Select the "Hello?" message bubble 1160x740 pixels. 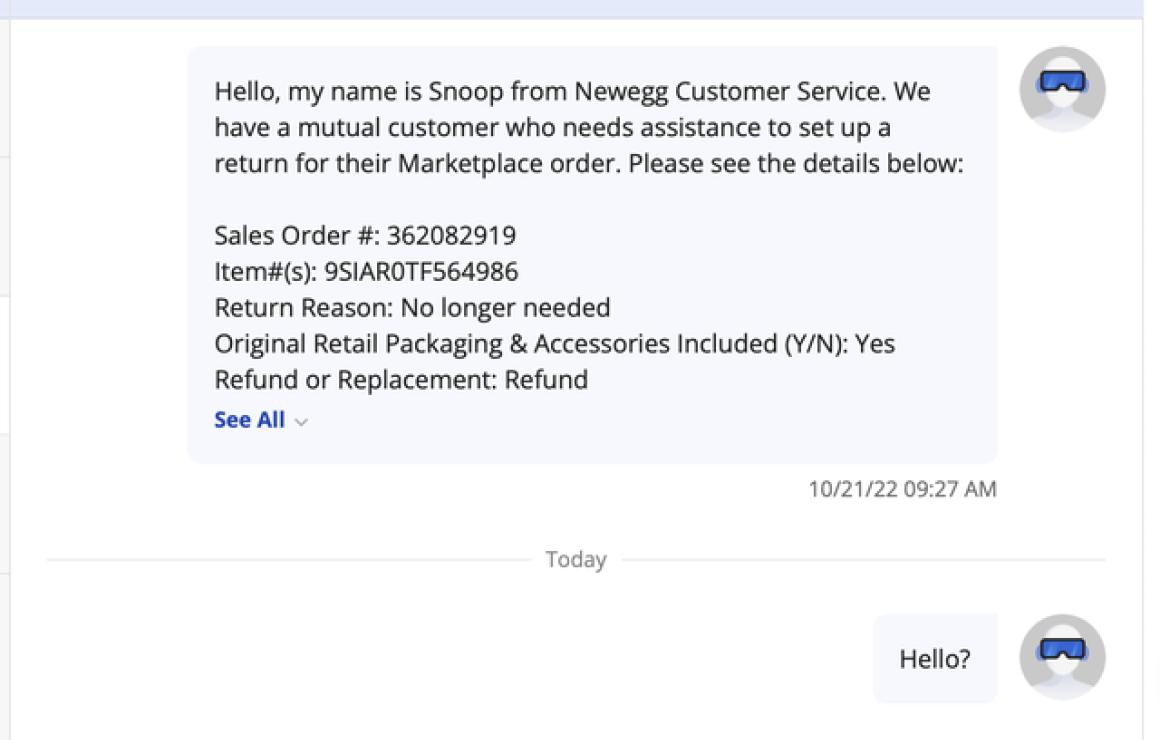point(934,658)
